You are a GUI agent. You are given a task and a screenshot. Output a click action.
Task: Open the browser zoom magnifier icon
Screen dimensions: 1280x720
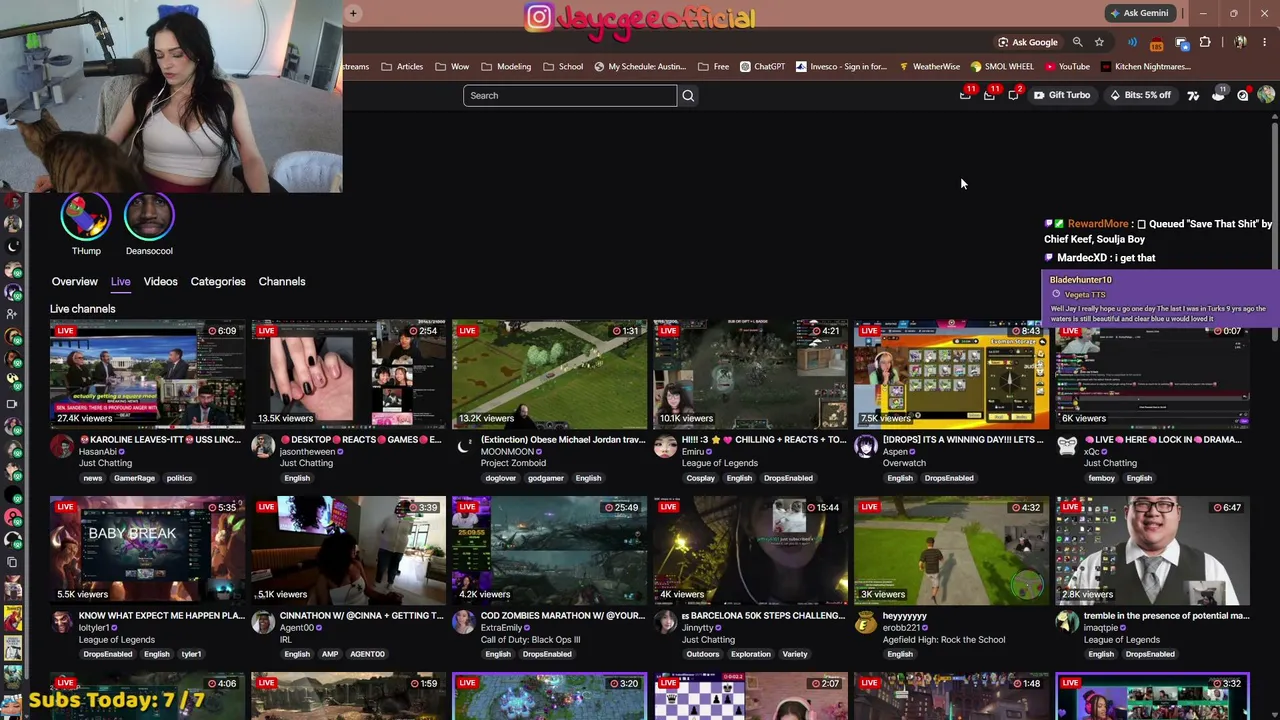[1077, 42]
